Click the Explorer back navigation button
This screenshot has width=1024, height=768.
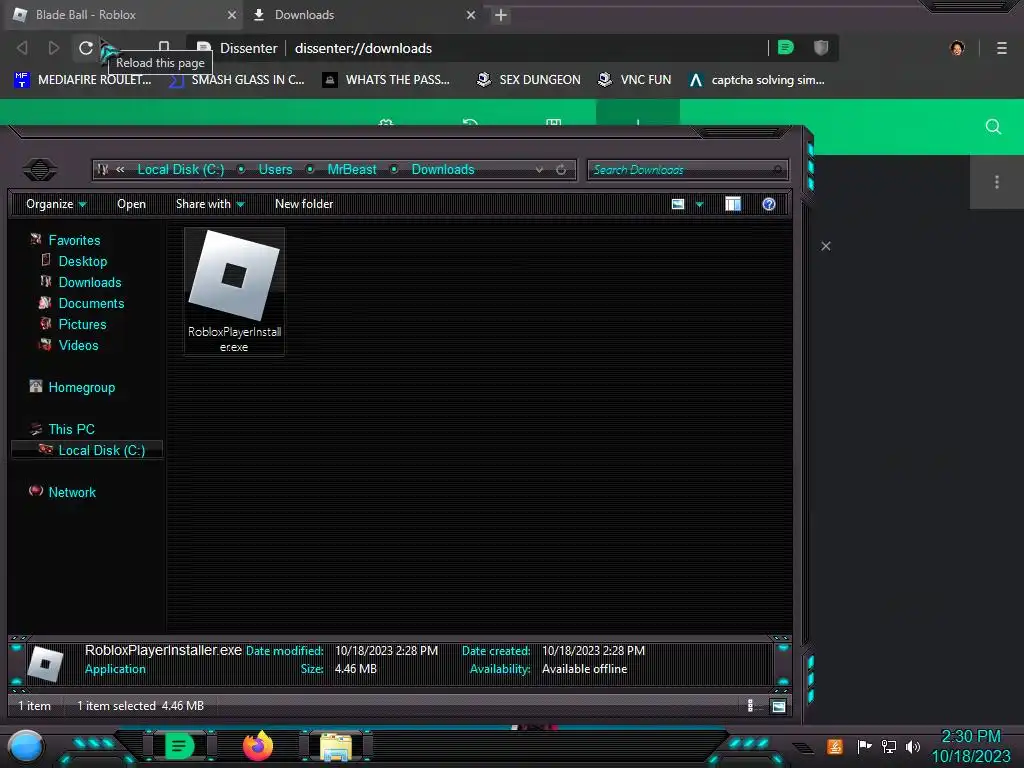(40, 170)
